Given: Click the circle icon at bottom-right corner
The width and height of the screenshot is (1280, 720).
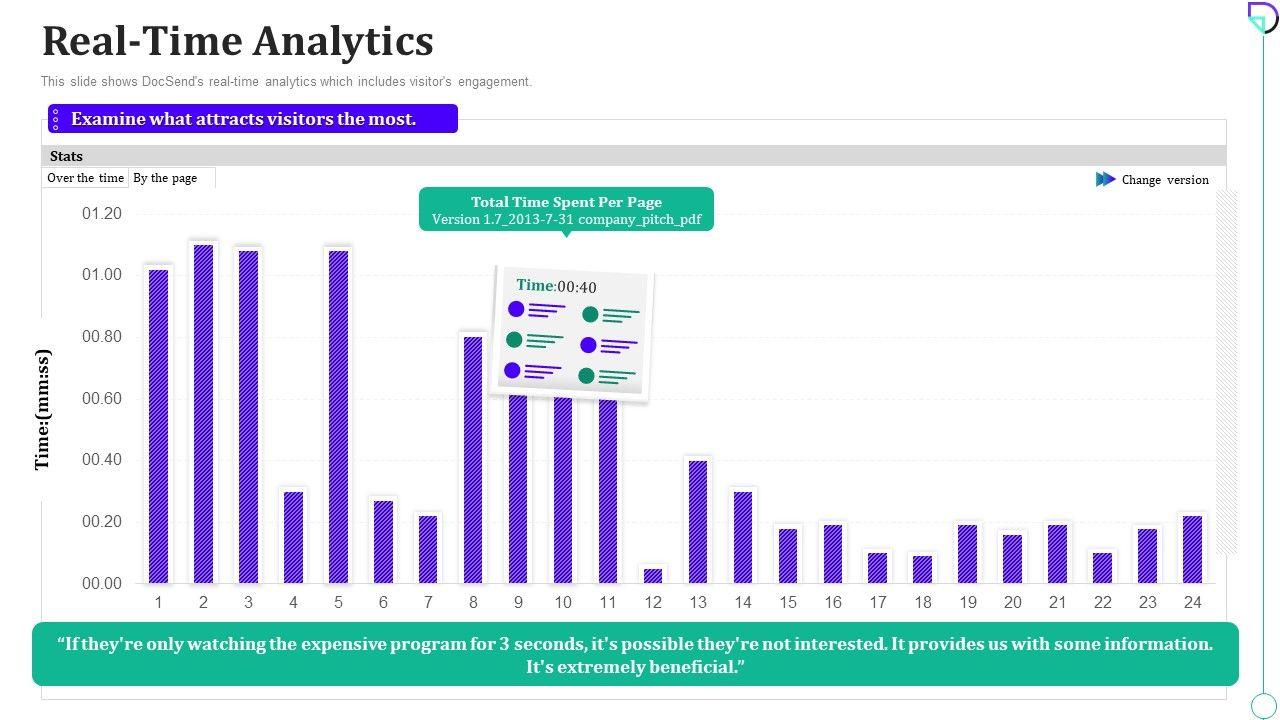Looking at the screenshot, I should point(1264,705).
